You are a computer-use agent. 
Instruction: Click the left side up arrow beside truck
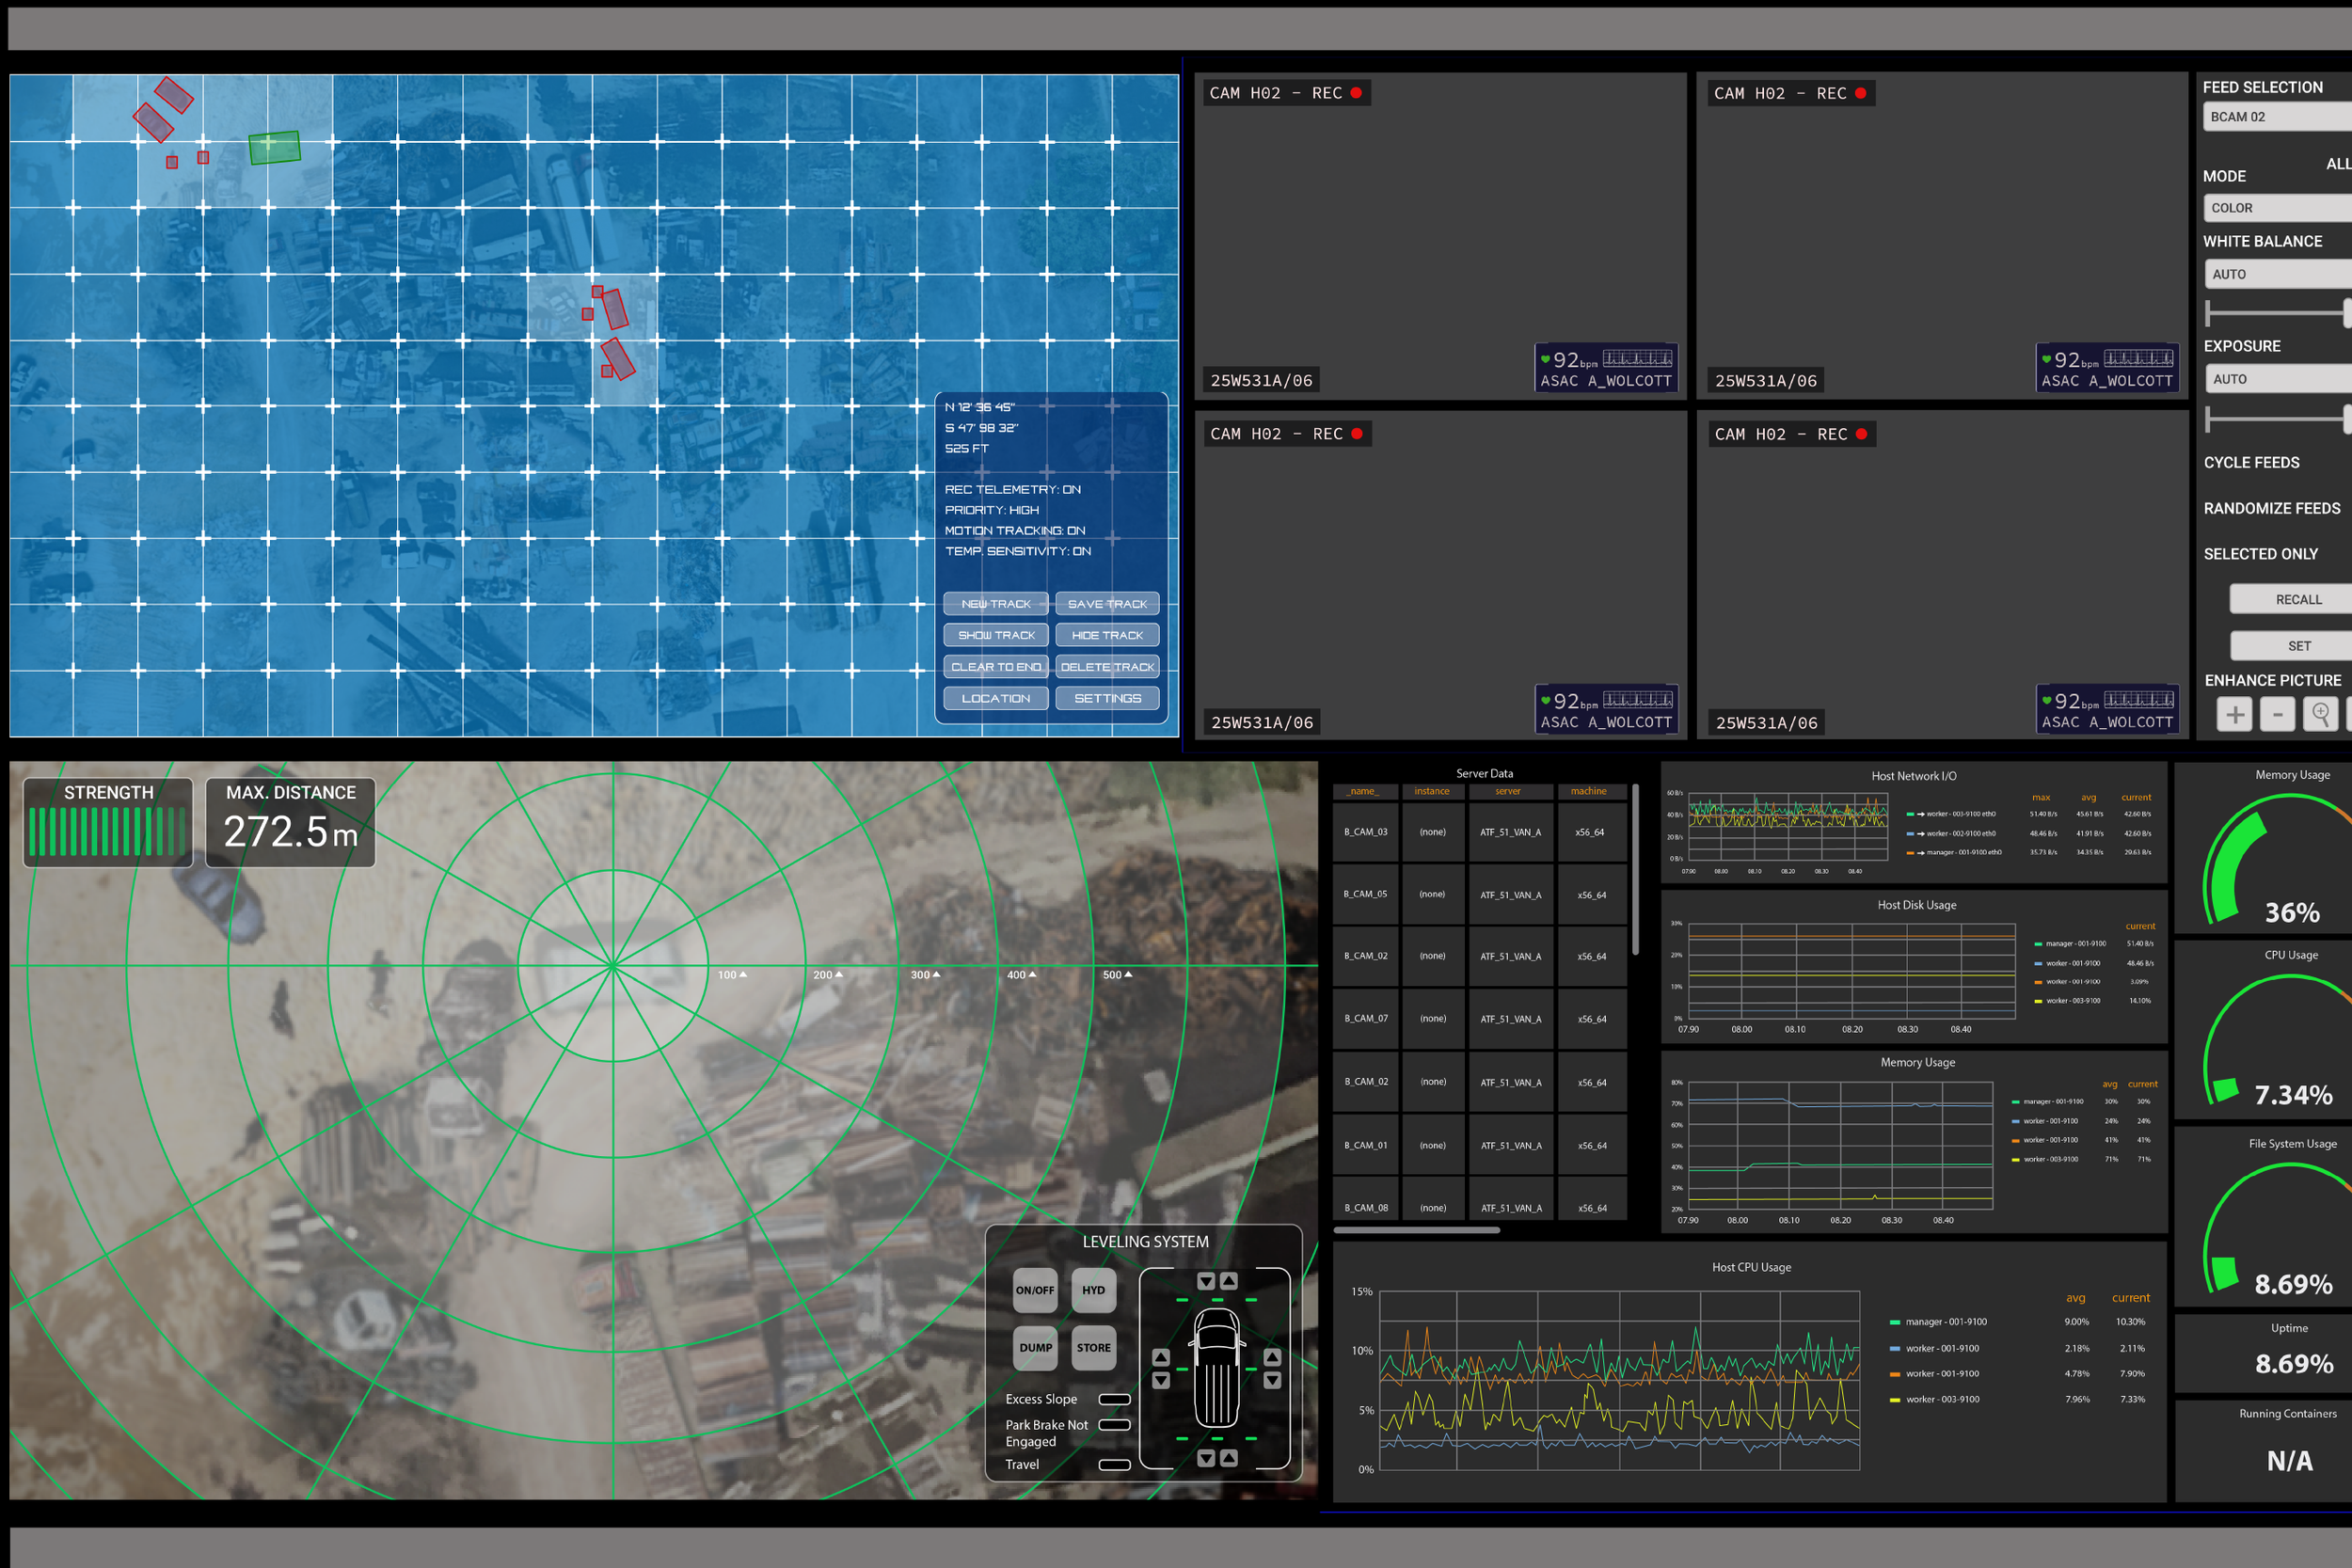coord(1161,1357)
